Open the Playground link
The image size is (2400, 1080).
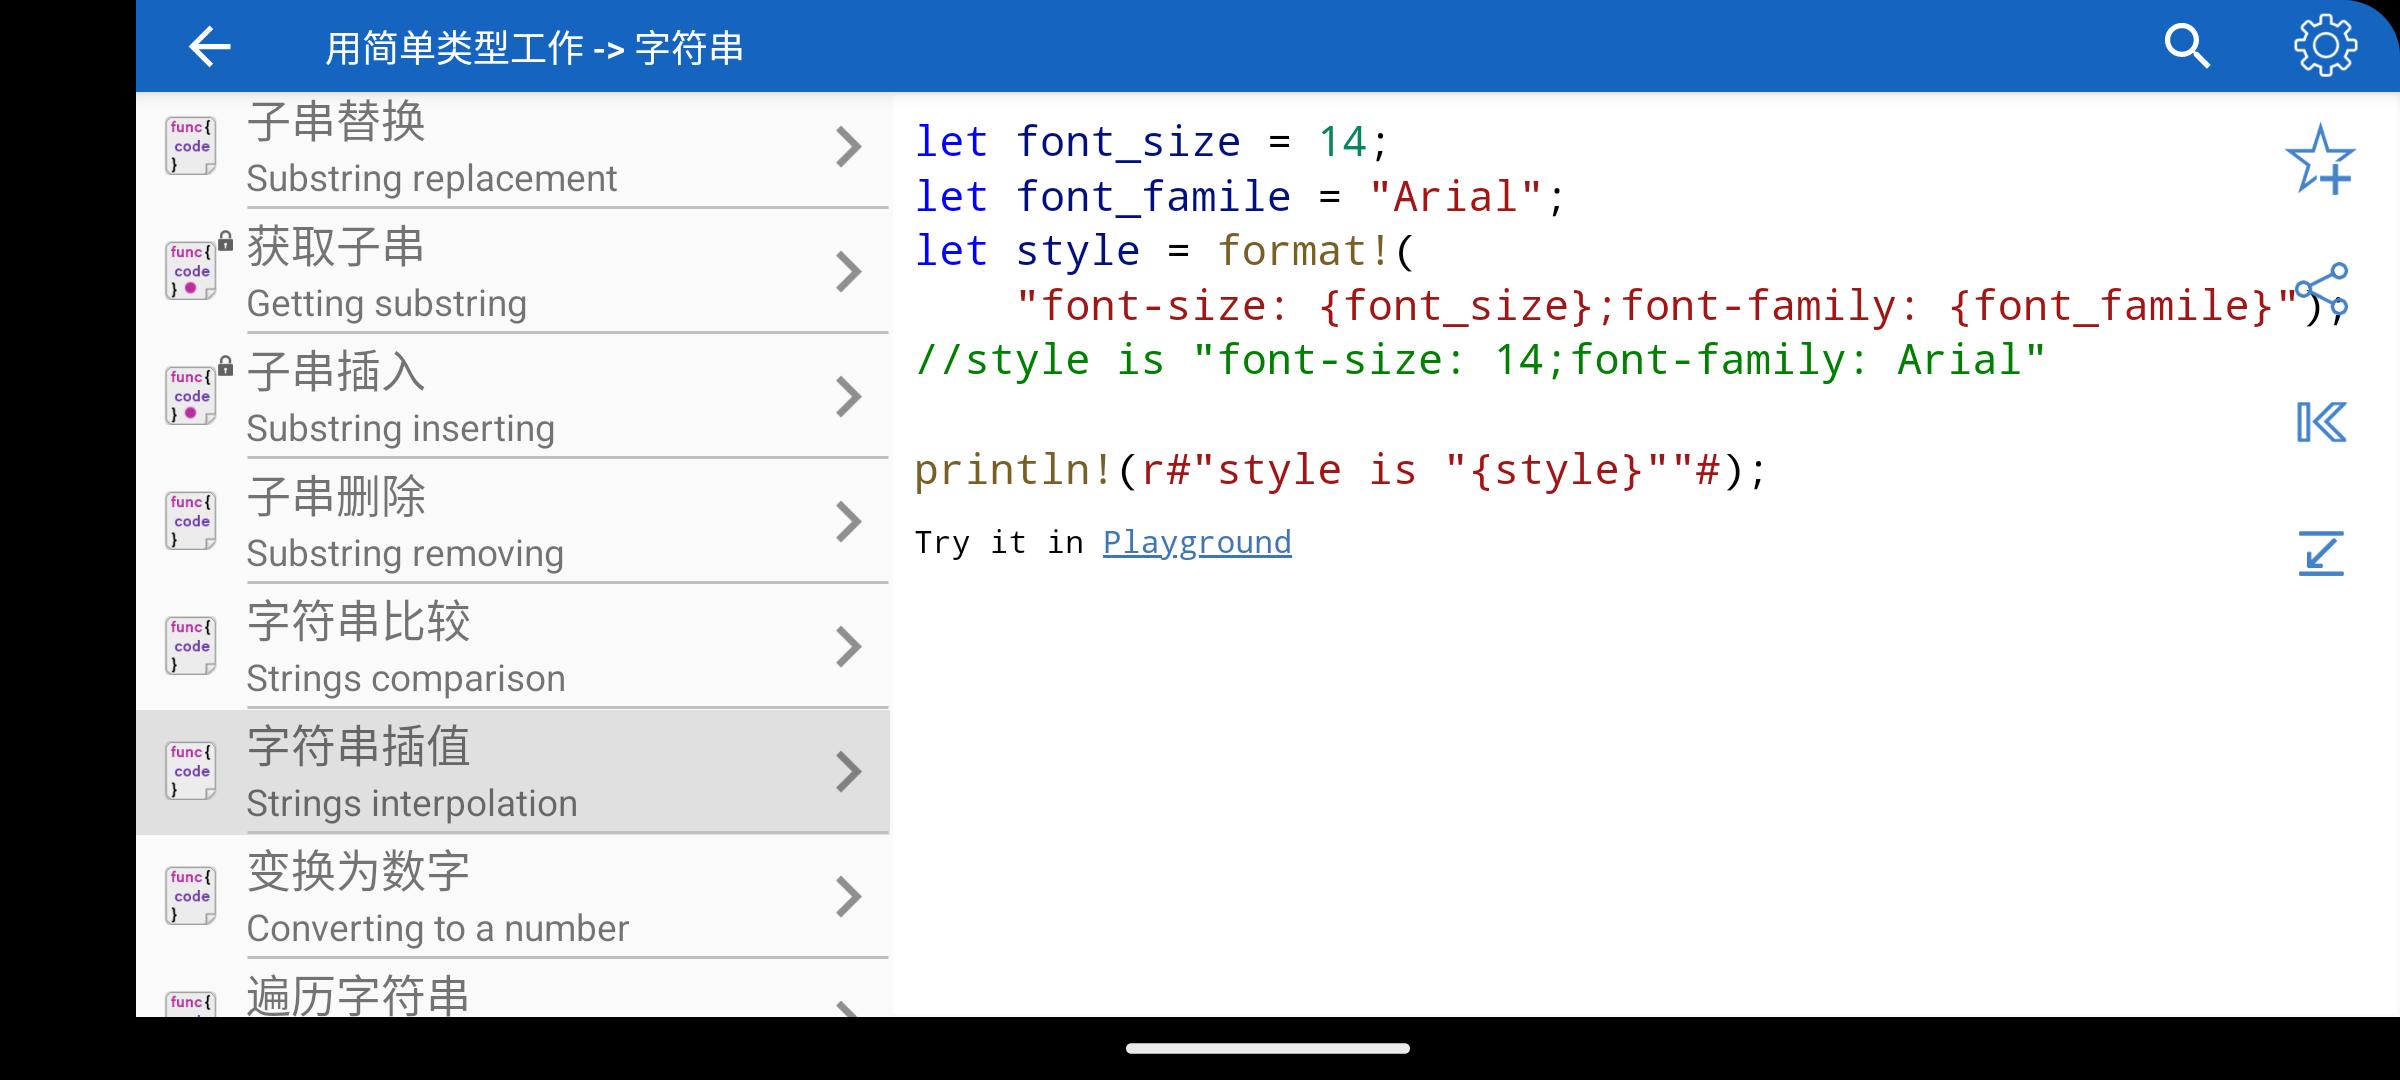(1196, 543)
